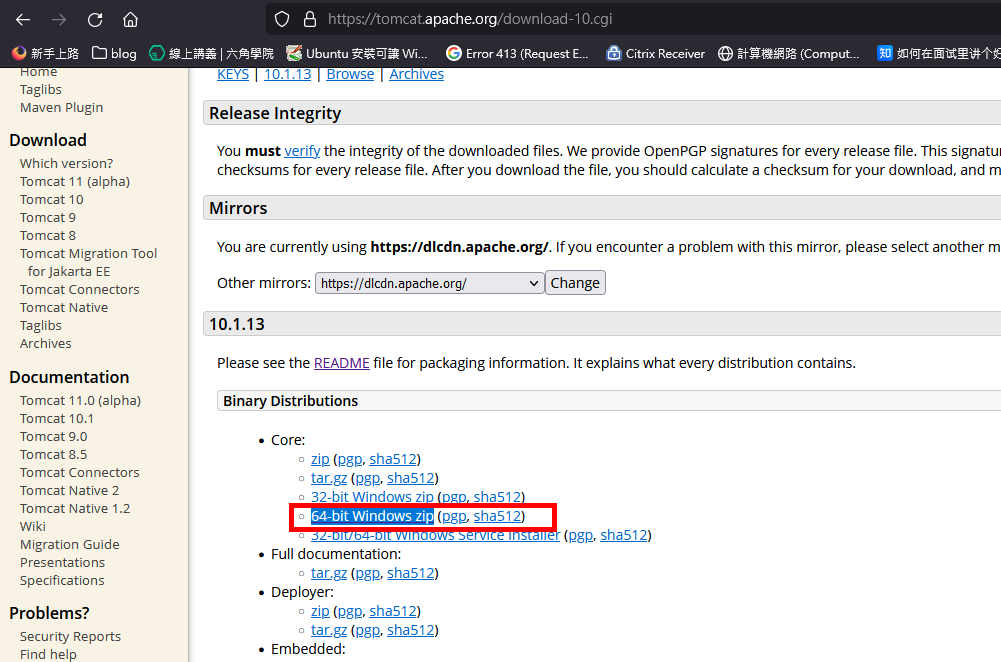Open the 如何在面试里讲 Zhihu bookmark
Viewport: 1001px width, 662px height.
coord(938,54)
